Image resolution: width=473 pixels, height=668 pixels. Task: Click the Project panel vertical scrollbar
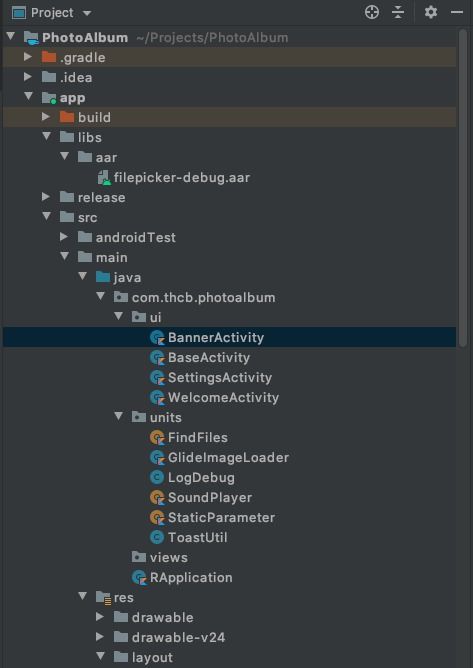463,187
